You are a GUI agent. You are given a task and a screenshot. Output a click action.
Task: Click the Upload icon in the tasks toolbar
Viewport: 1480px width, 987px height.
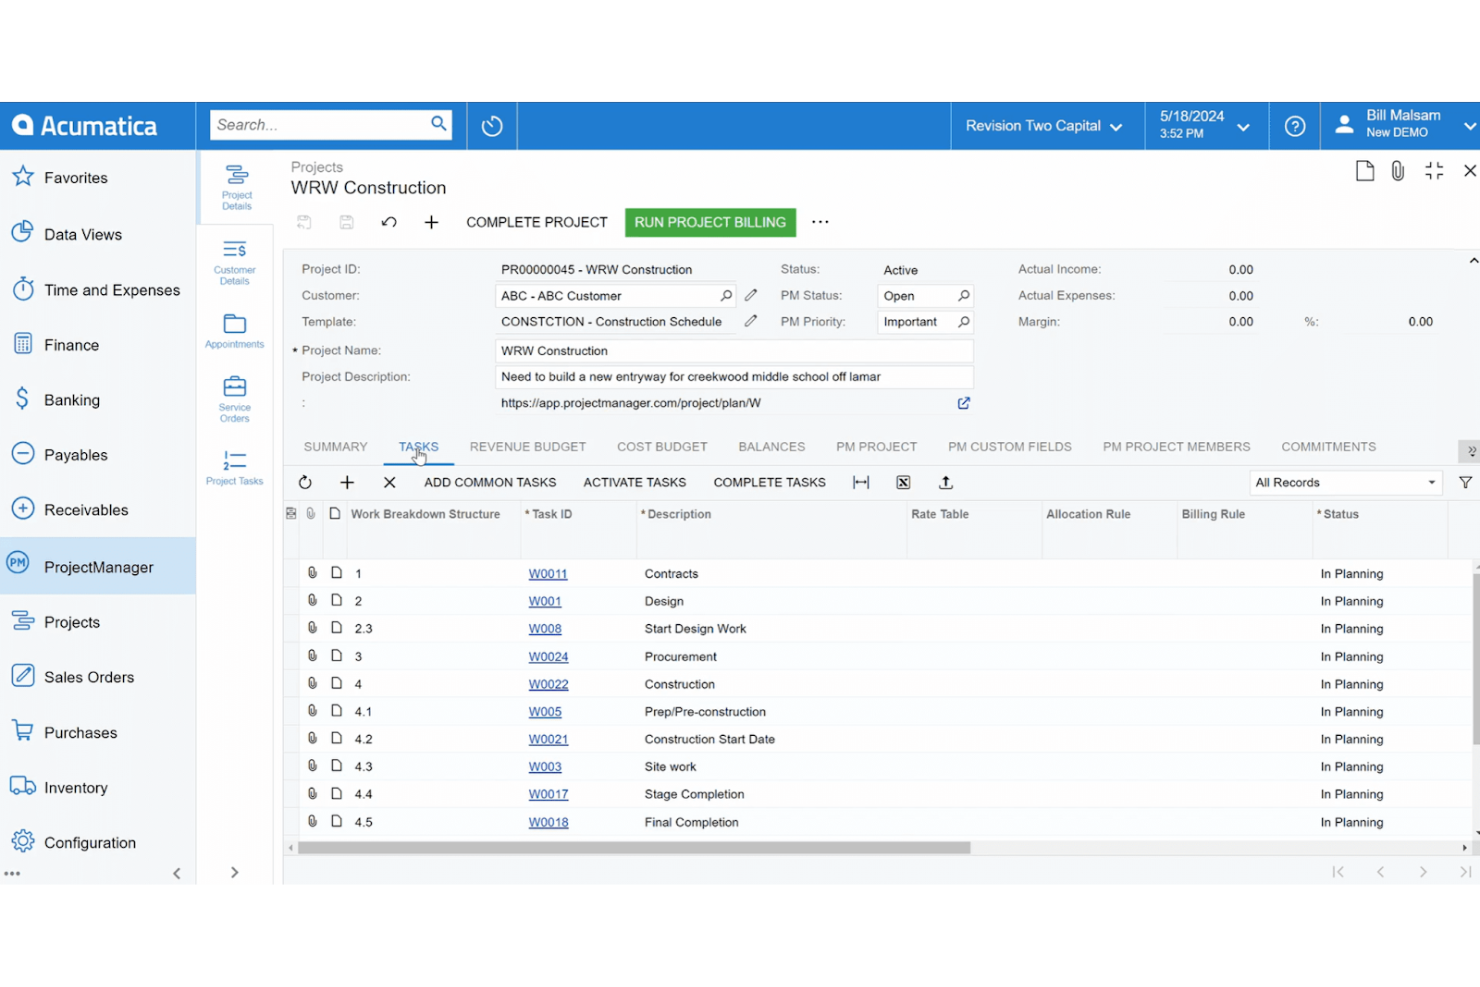(x=945, y=482)
